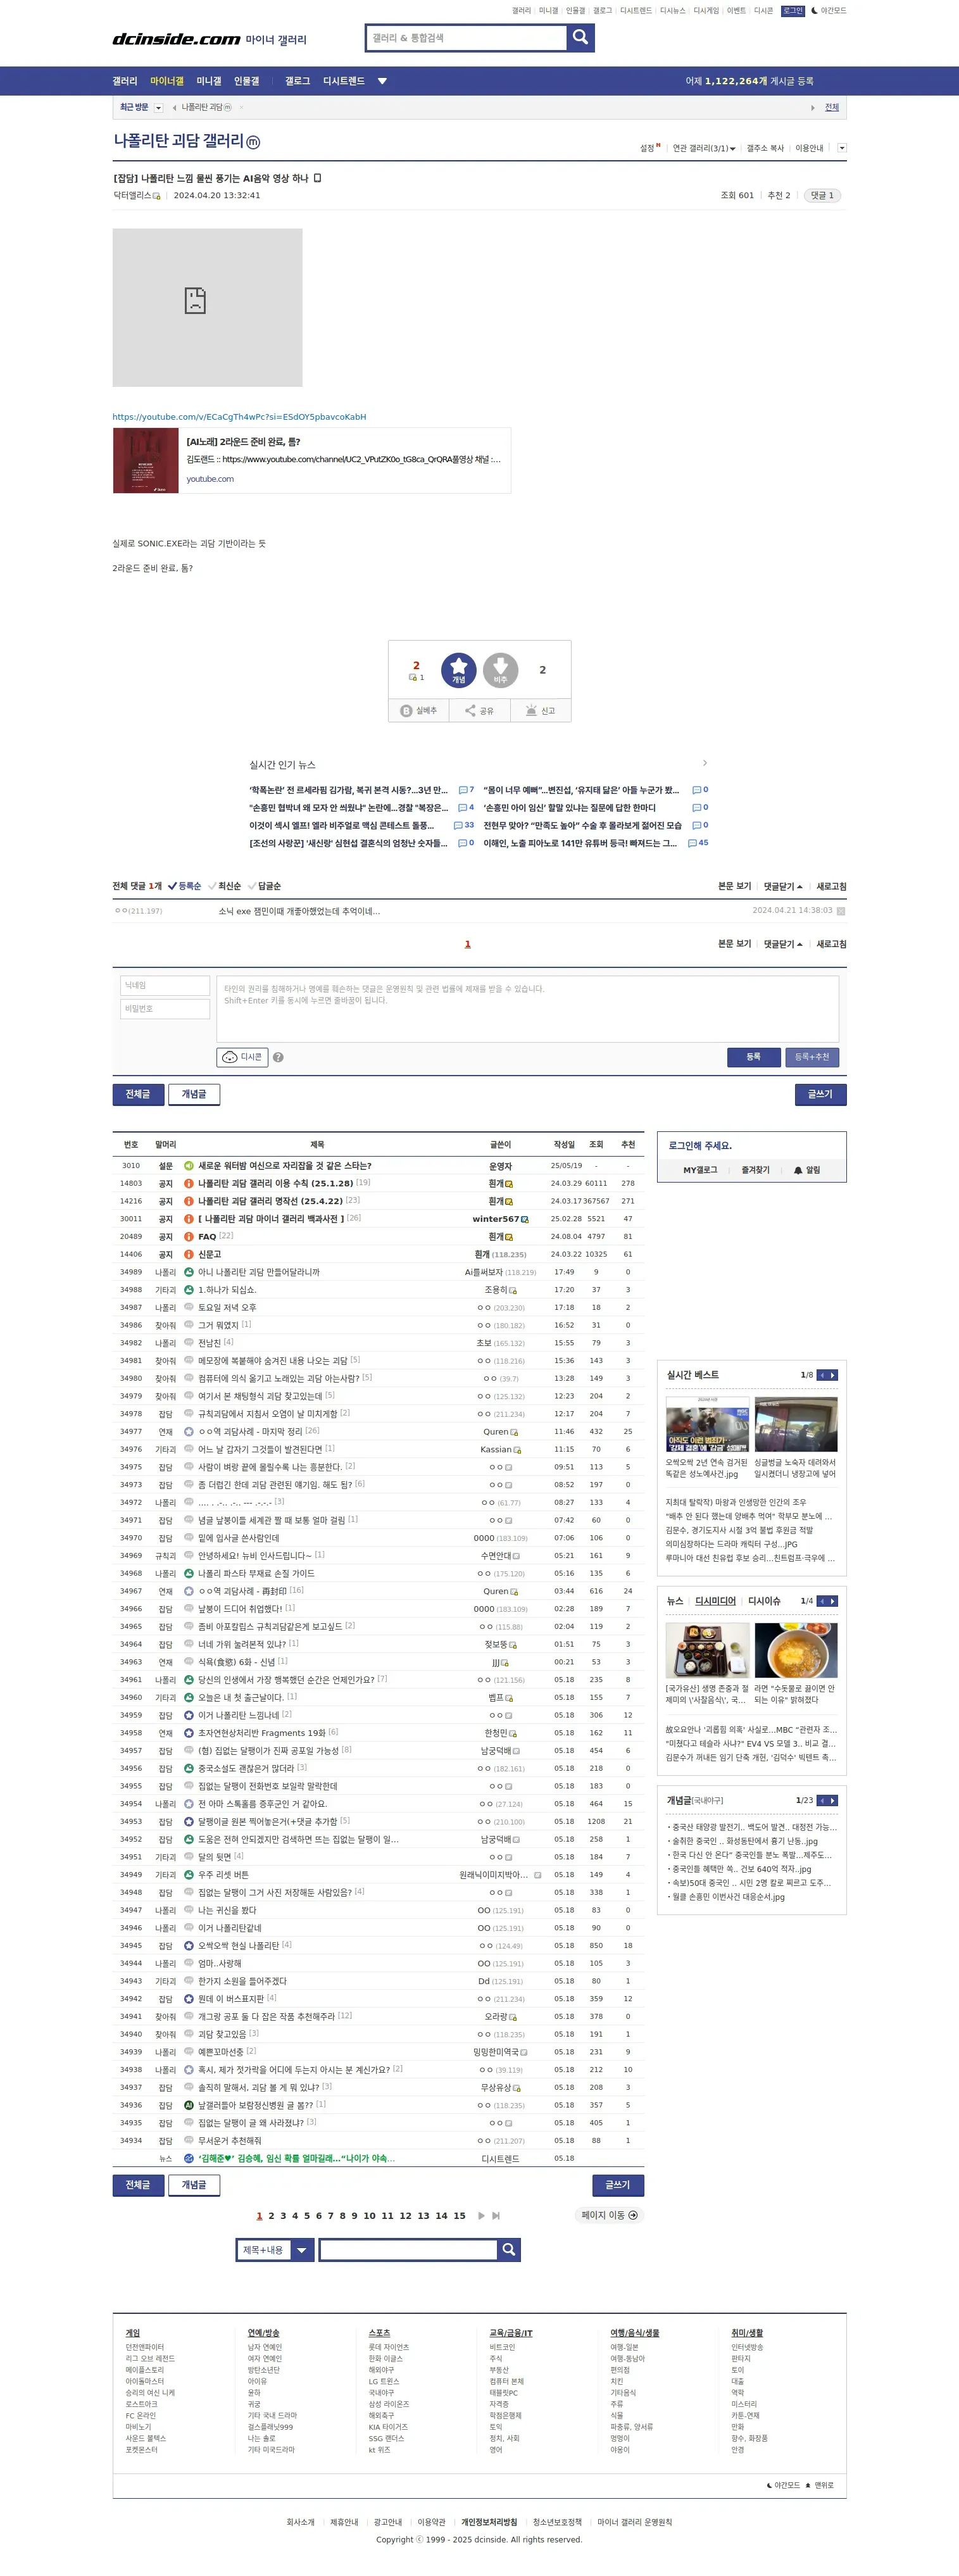Click the previous arrow in 실시간 베스트
The width and height of the screenshot is (959, 2576).
(x=823, y=1375)
